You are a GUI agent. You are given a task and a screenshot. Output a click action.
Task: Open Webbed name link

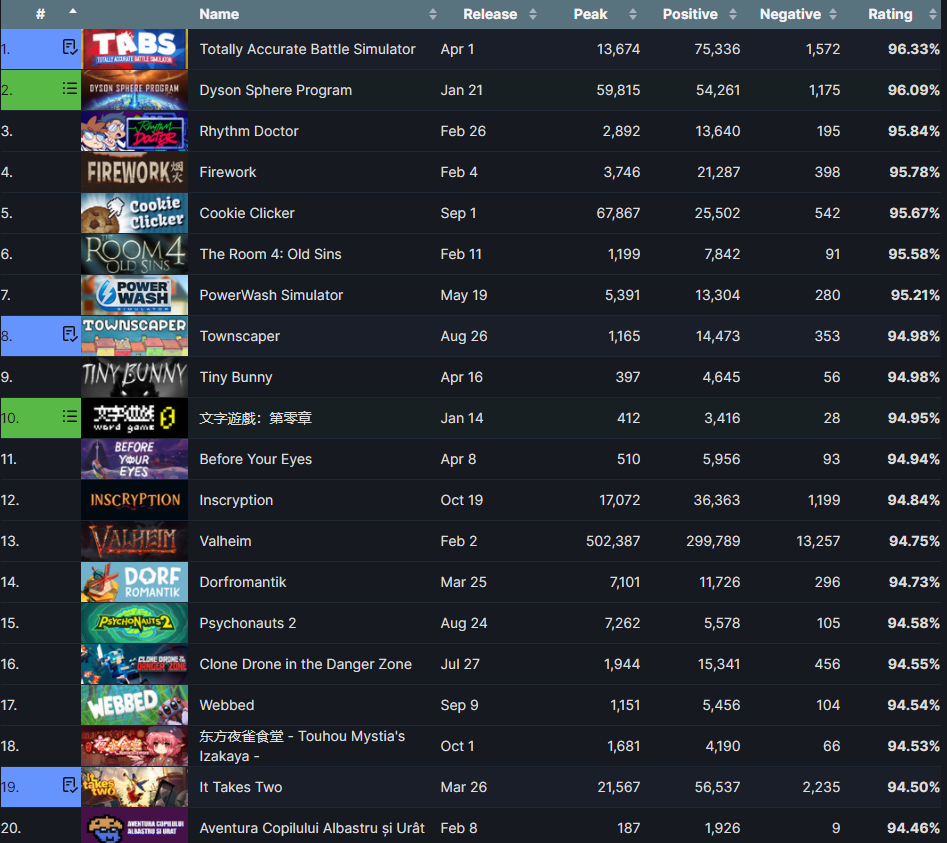point(226,705)
